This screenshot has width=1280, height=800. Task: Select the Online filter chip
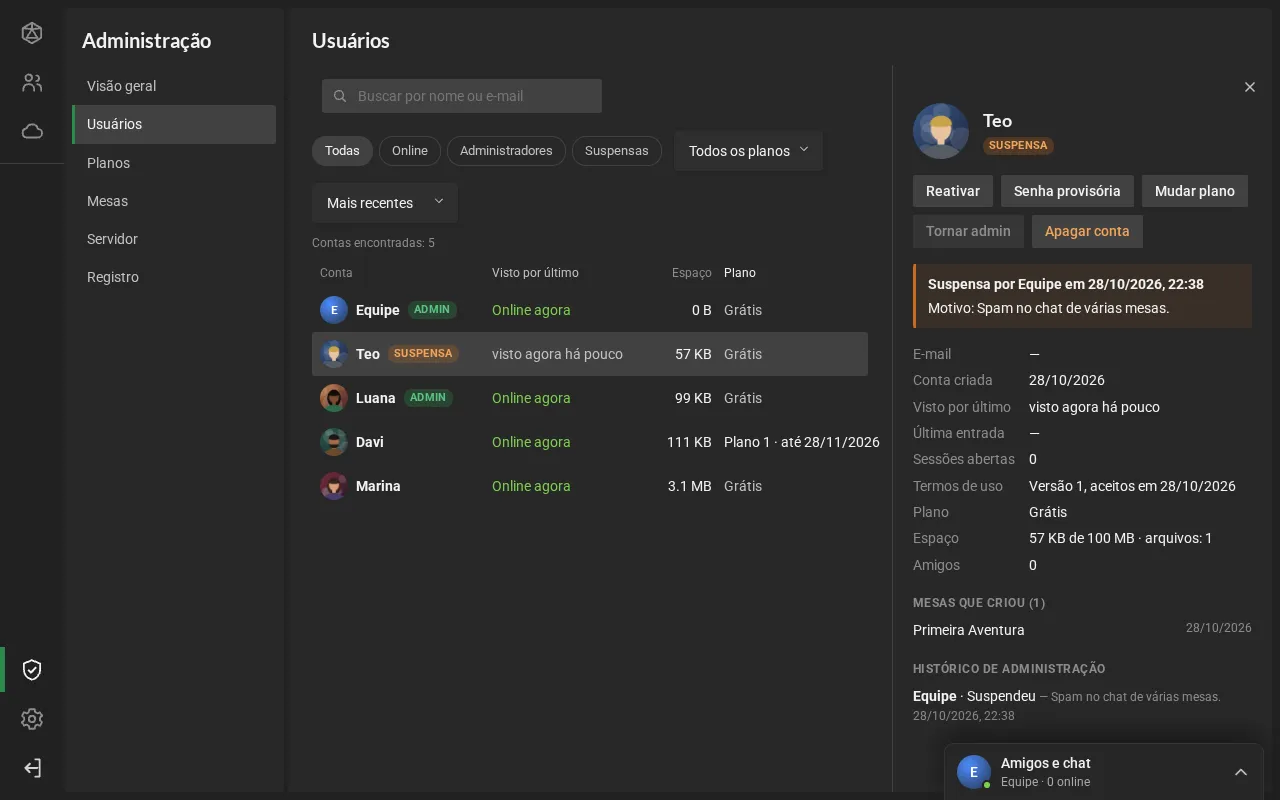[x=410, y=151]
